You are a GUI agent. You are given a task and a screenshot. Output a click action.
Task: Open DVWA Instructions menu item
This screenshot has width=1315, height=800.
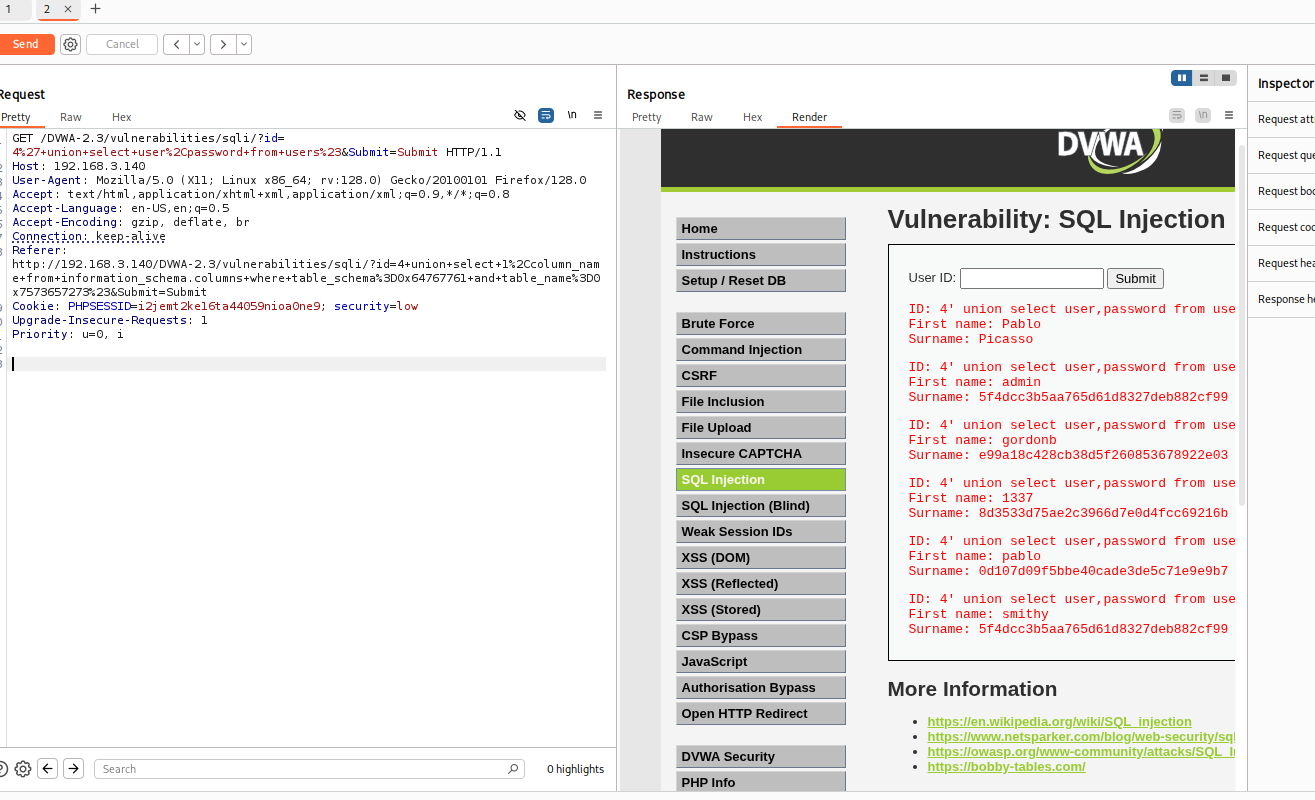(761, 254)
